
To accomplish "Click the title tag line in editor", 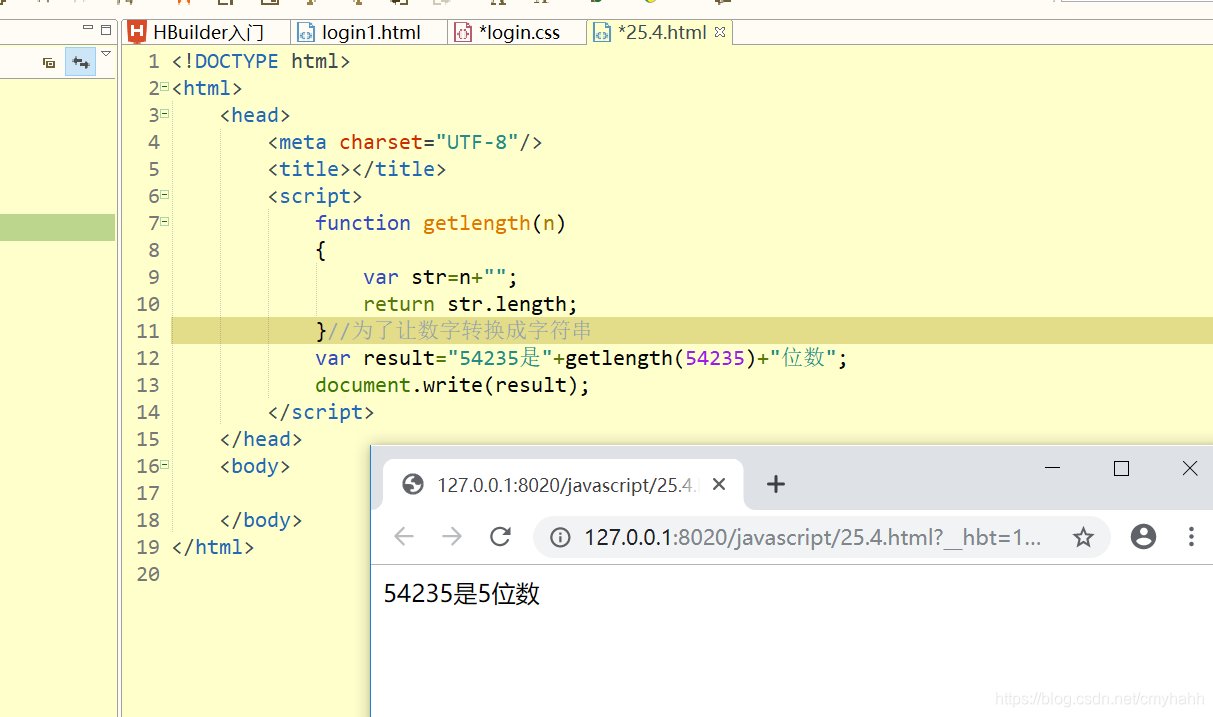I will pyautogui.click(x=357, y=169).
